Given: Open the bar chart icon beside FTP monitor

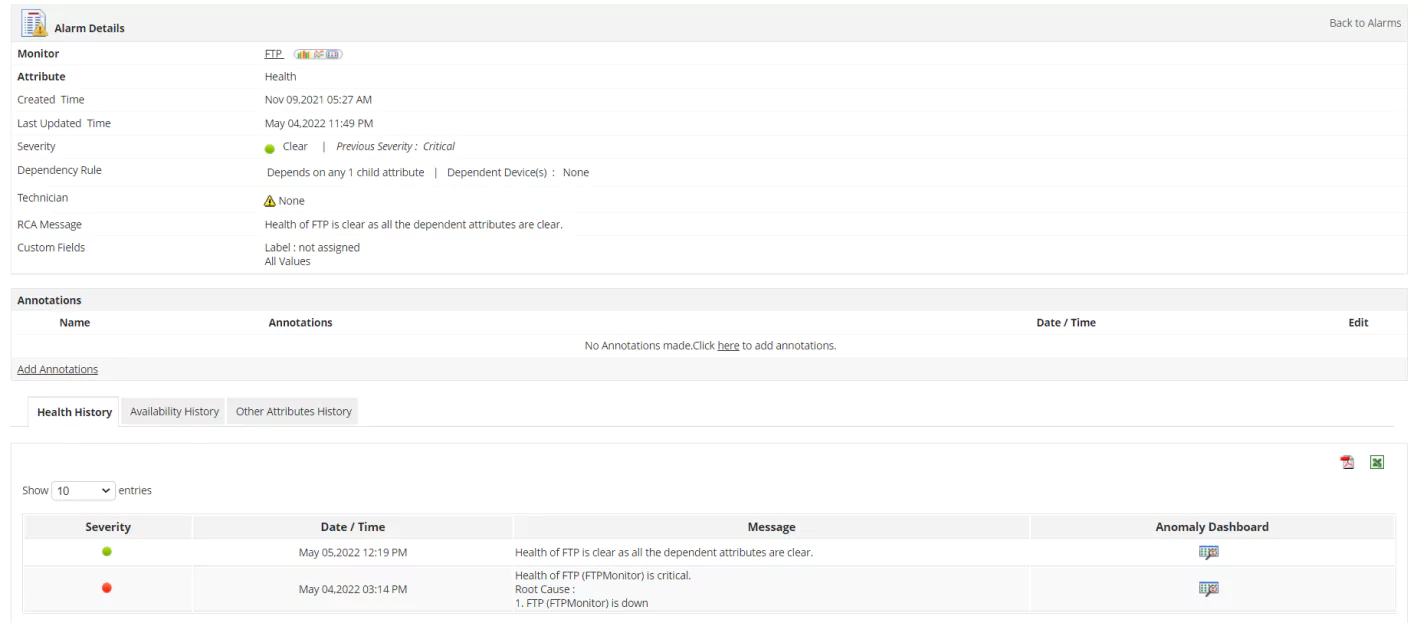Looking at the screenshot, I should pyautogui.click(x=304, y=54).
